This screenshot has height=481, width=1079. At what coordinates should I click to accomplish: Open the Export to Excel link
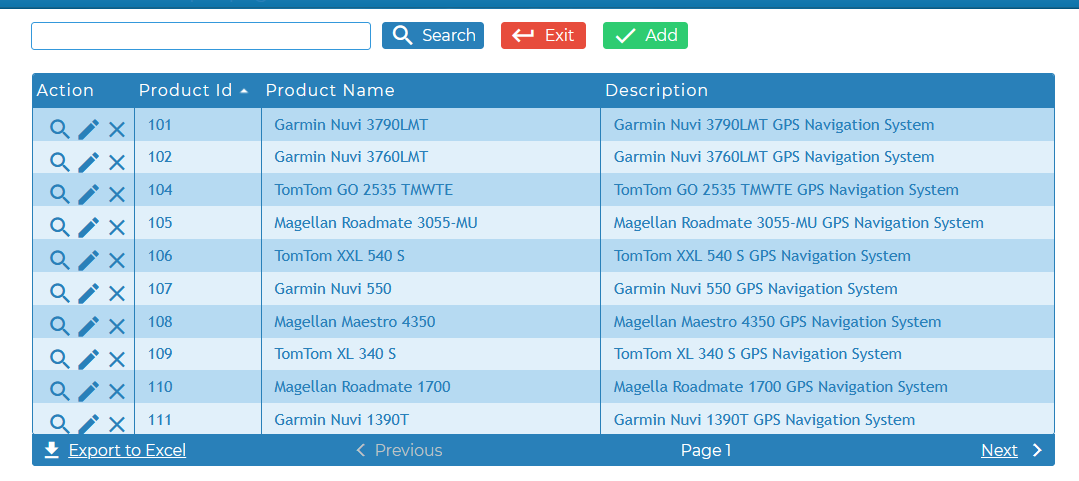click(x=127, y=451)
